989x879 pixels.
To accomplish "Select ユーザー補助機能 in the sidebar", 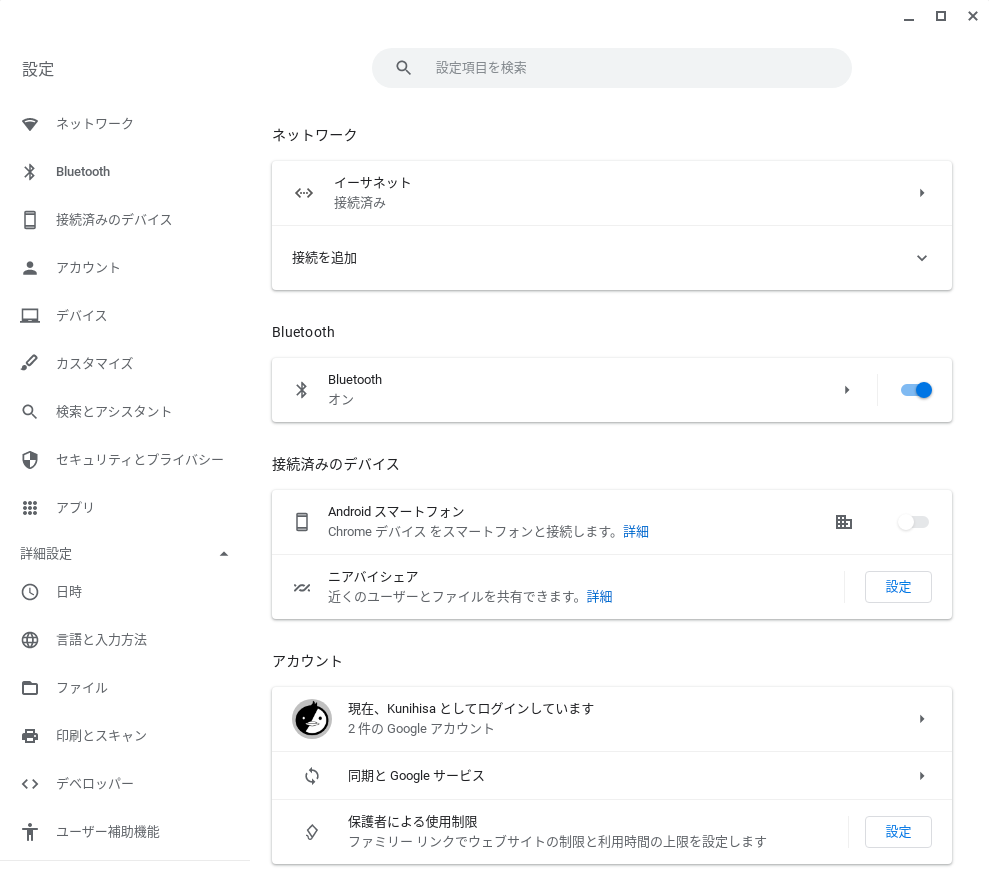I will [107, 832].
